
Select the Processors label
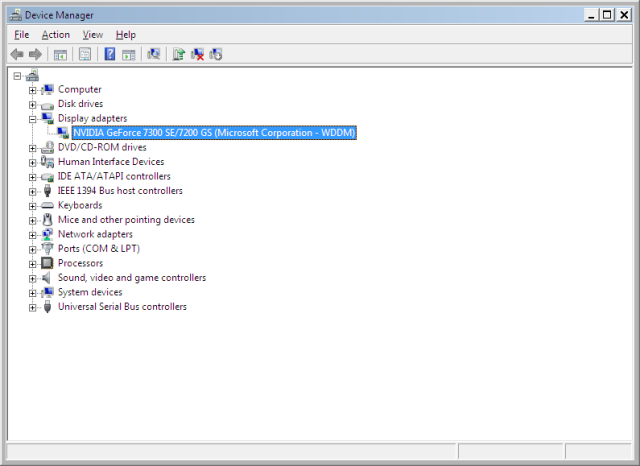coord(80,263)
